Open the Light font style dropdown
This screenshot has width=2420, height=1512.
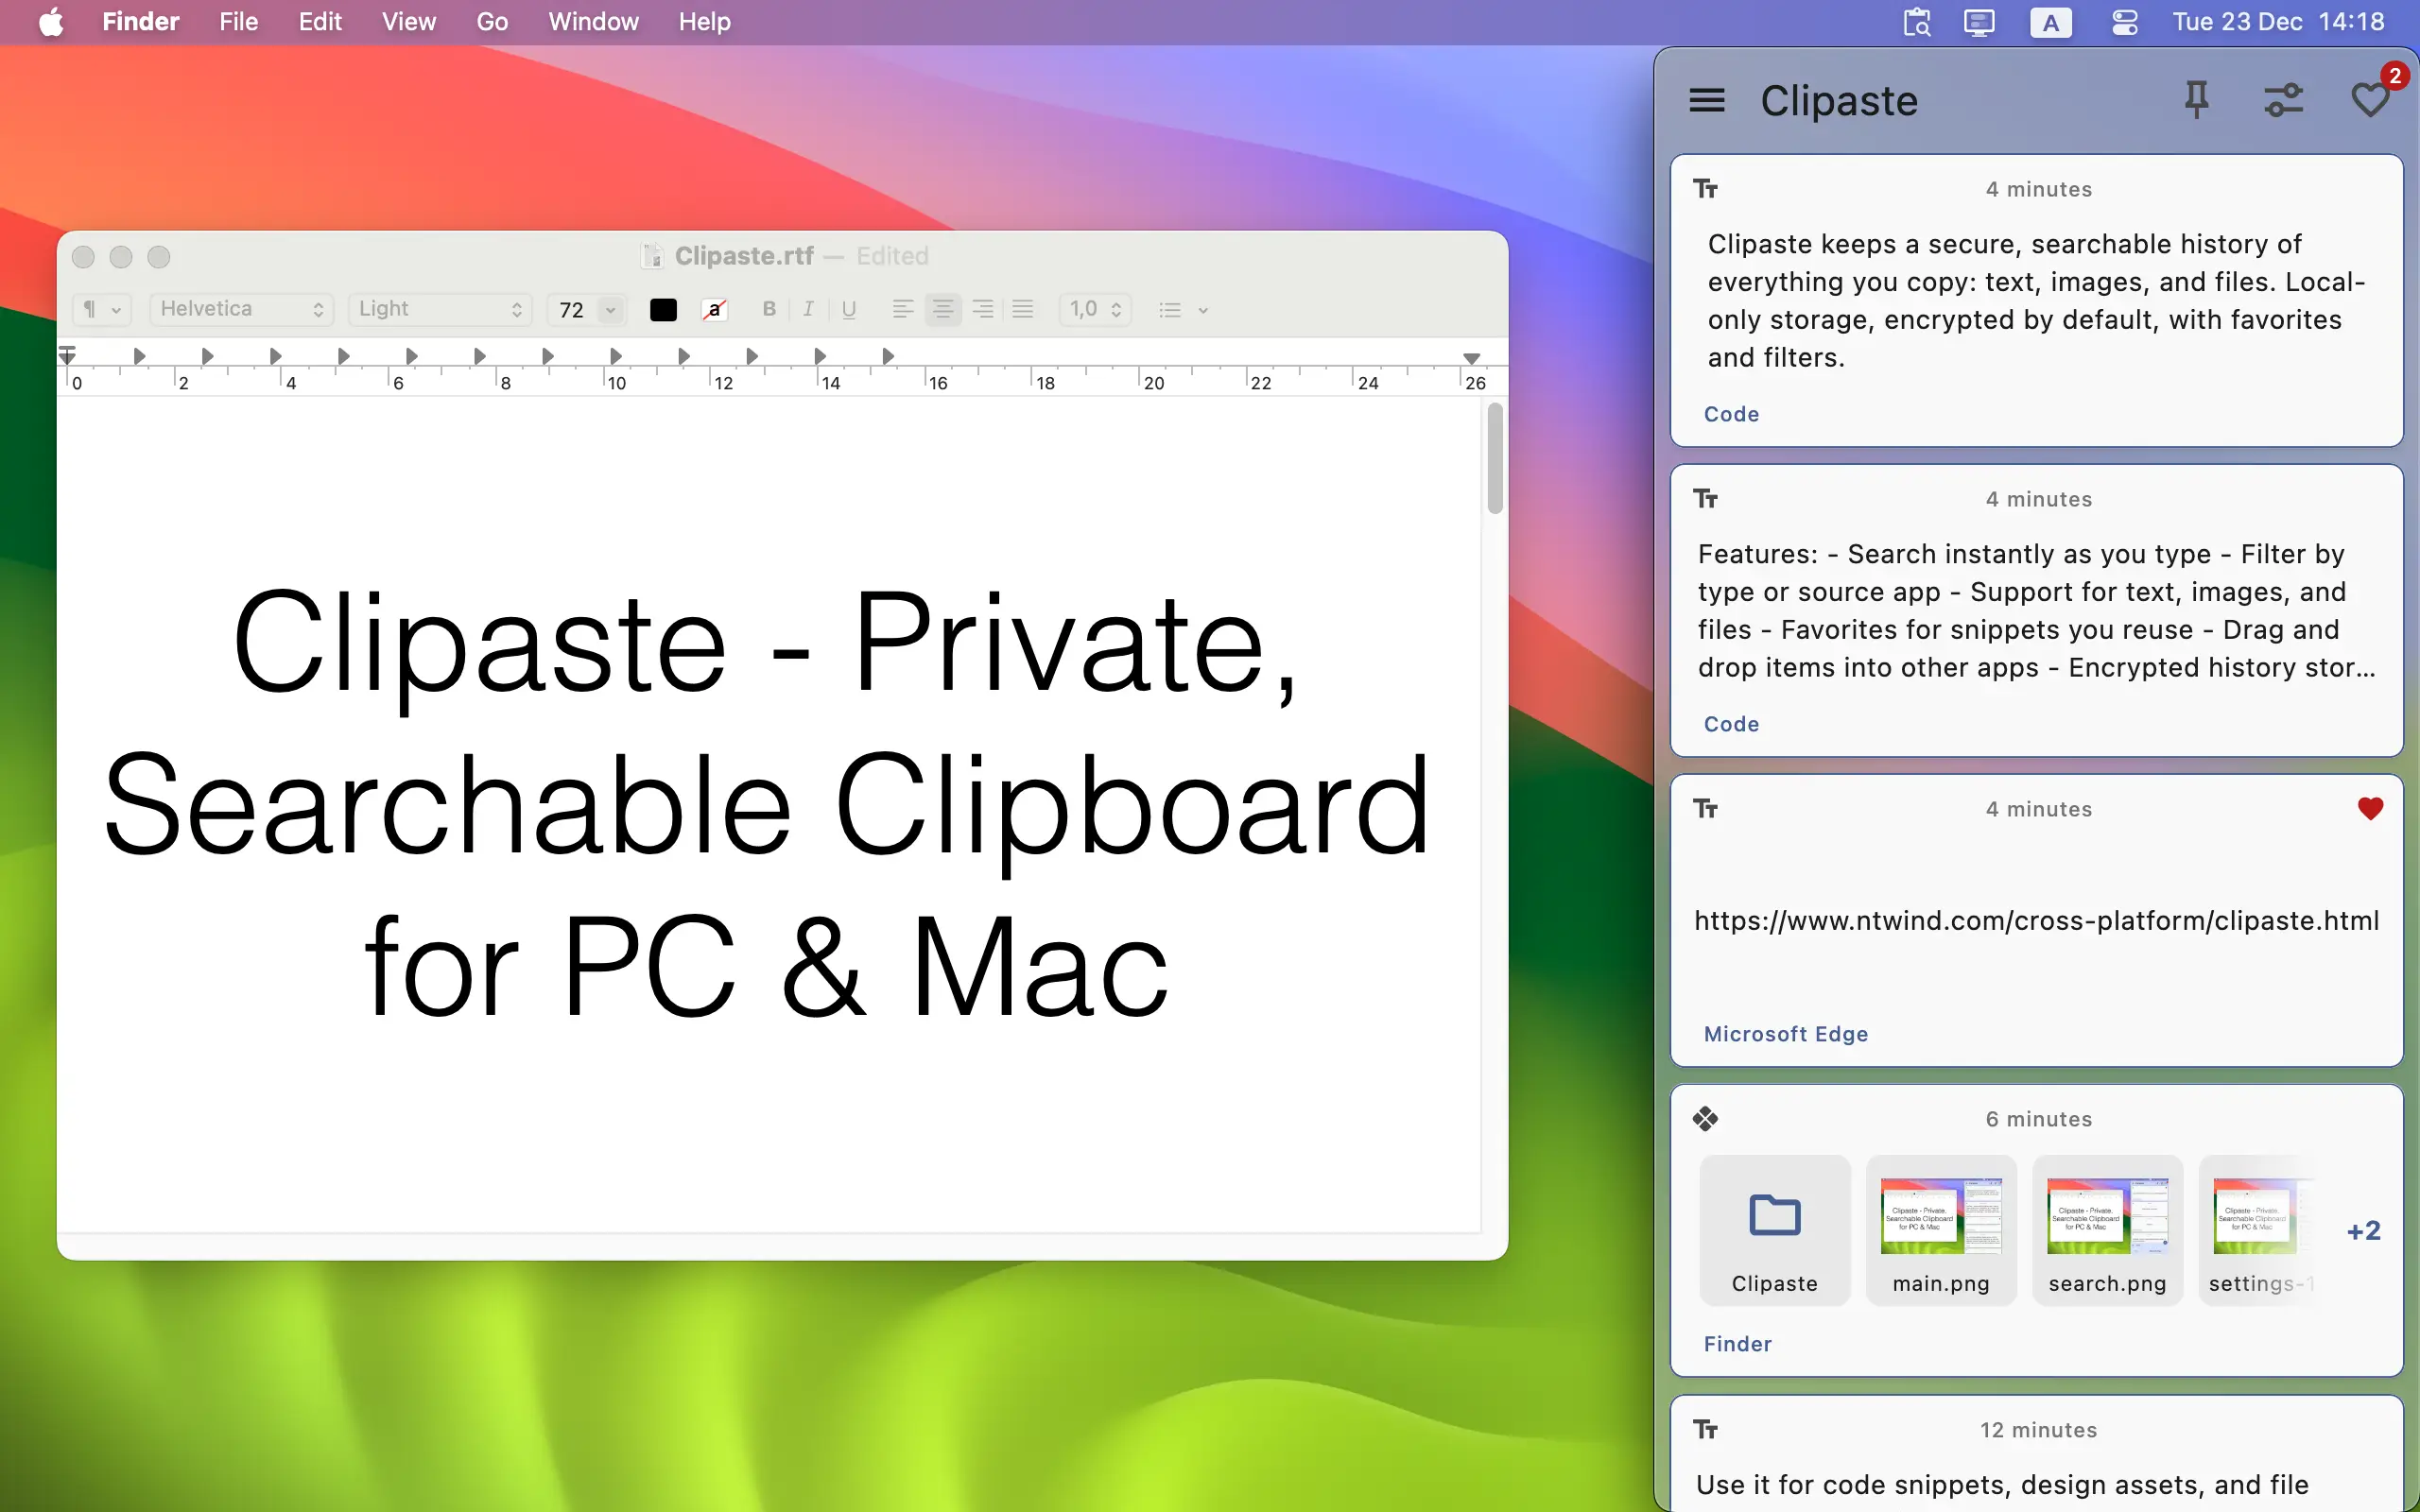pyautogui.click(x=440, y=309)
